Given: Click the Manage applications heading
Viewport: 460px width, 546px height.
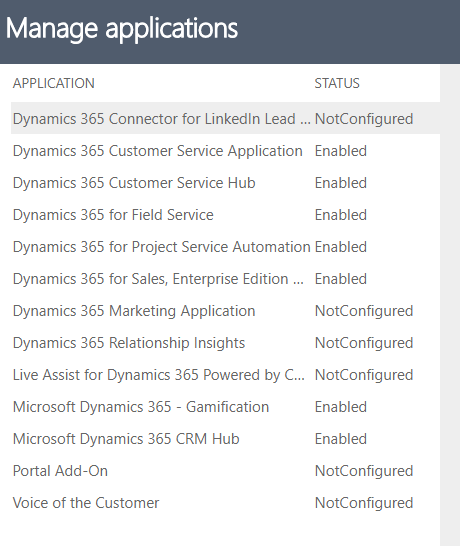Looking at the screenshot, I should click(122, 29).
